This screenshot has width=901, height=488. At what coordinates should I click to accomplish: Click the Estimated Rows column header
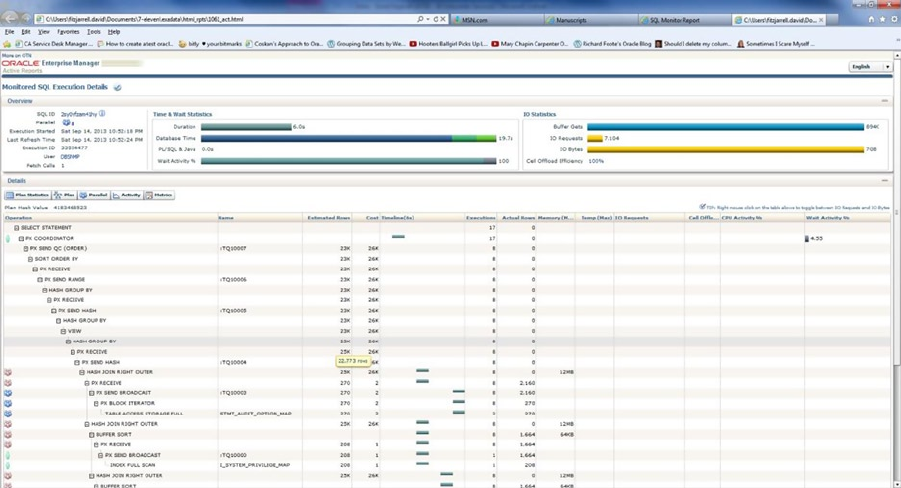click(328, 218)
